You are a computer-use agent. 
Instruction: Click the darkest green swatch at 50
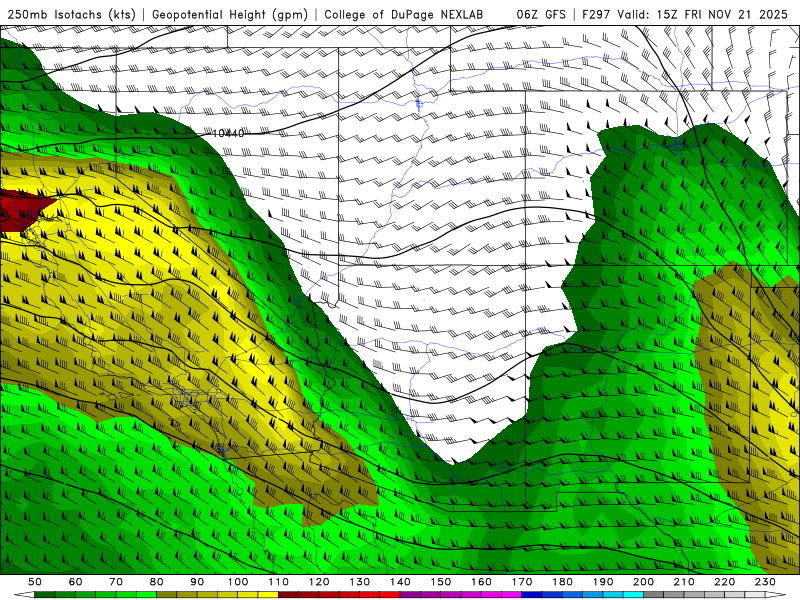(x=45, y=595)
